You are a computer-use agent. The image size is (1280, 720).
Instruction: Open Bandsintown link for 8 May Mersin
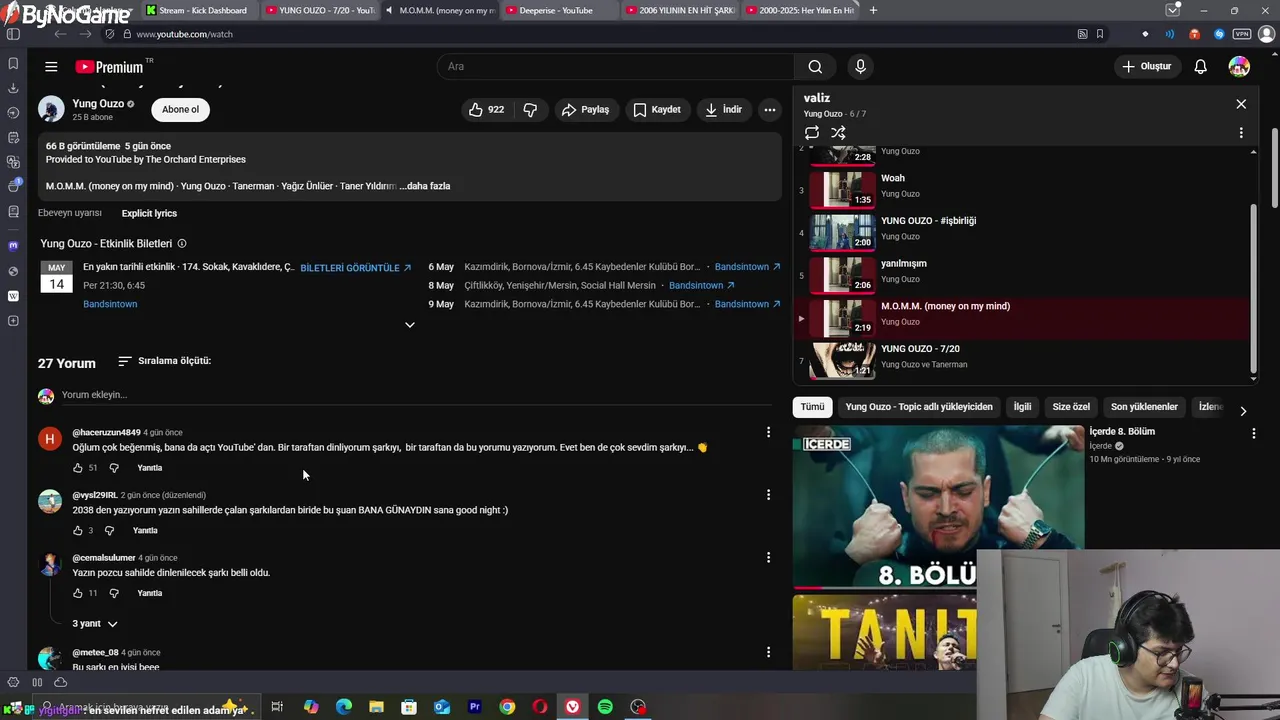(x=701, y=286)
